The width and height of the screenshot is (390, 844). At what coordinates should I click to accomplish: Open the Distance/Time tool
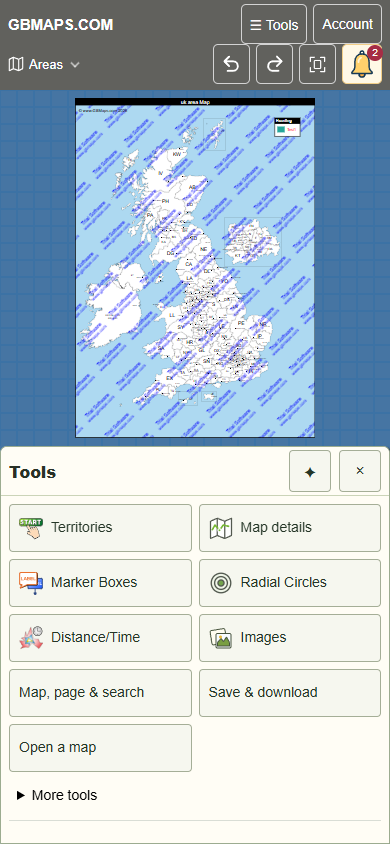pos(100,637)
